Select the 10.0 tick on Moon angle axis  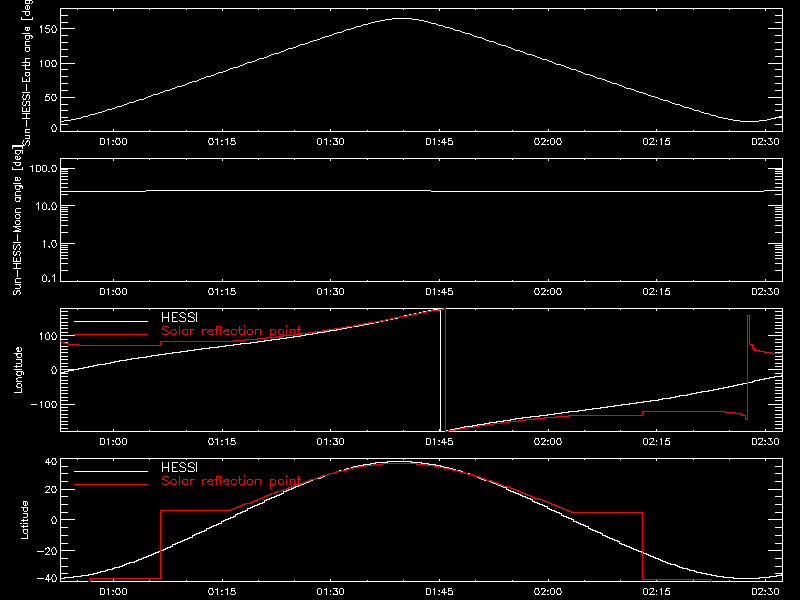(x=46, y=207)
